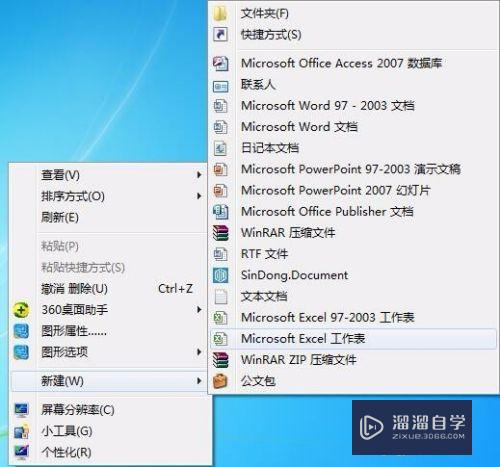Create a new Microsoft Excel 工作表
Viewport: 500px width, 467px height.
click(x=353, y=339)
